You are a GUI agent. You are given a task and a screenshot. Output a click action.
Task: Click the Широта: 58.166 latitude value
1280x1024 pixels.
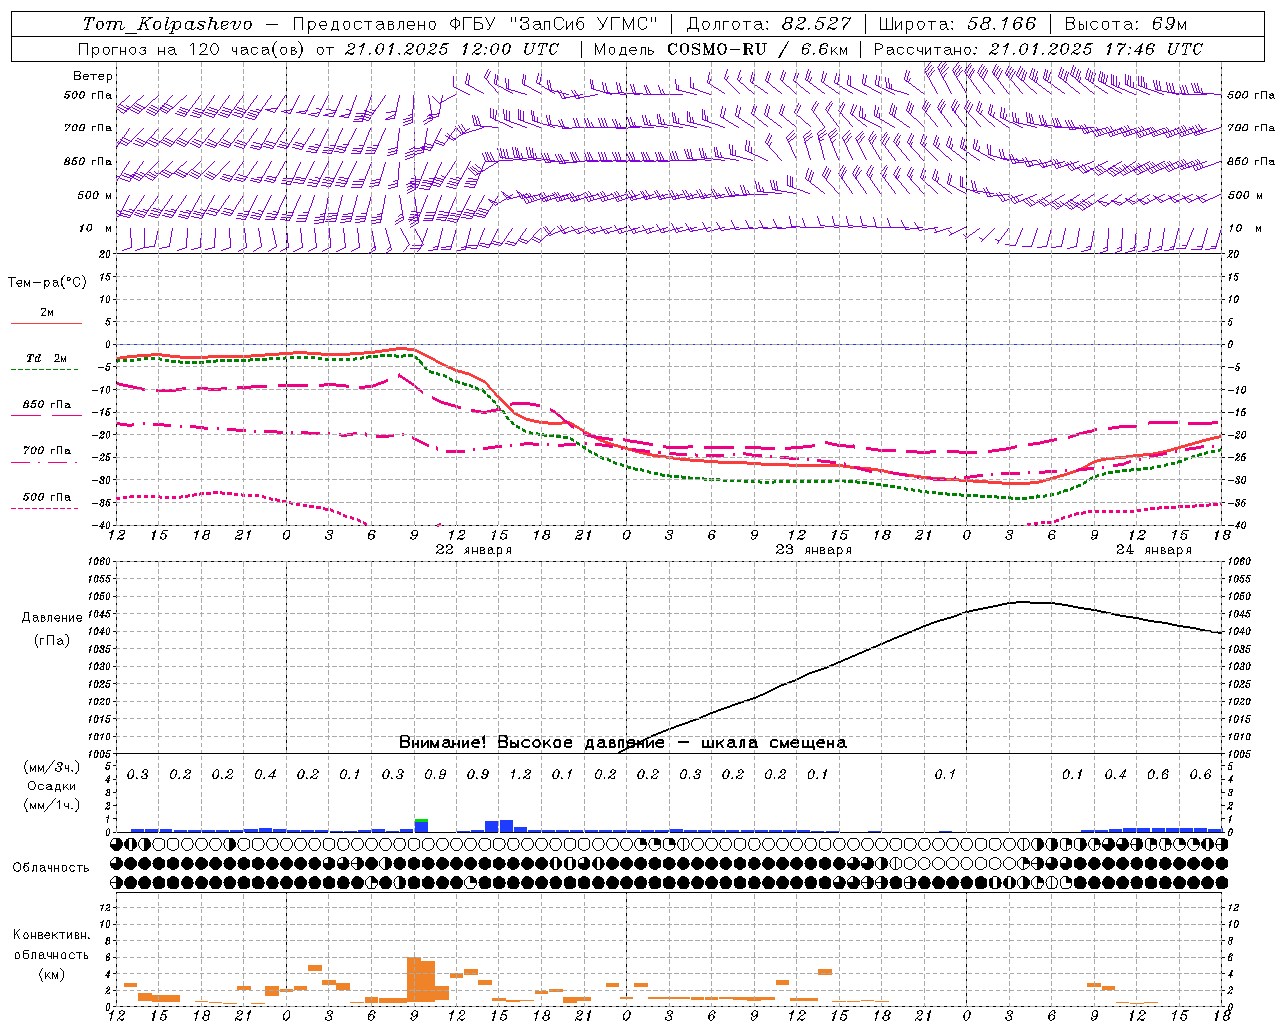coord(957,24)
